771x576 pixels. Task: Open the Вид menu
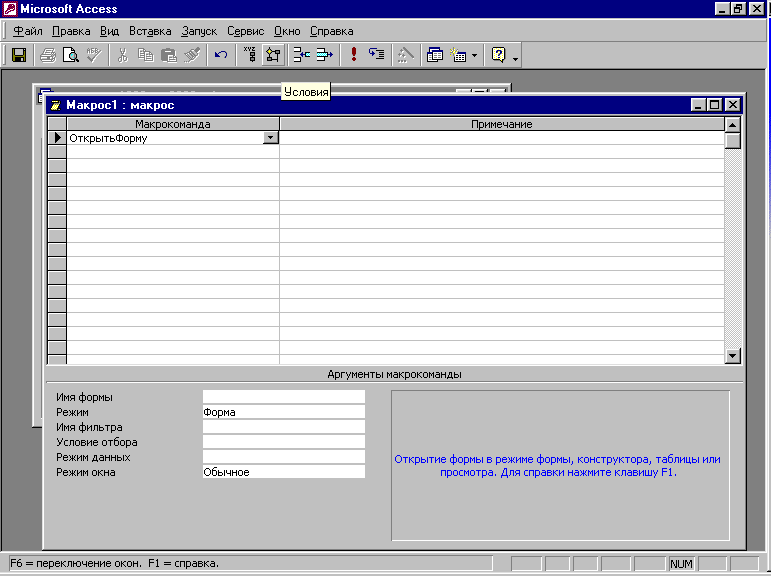(110, 31)
